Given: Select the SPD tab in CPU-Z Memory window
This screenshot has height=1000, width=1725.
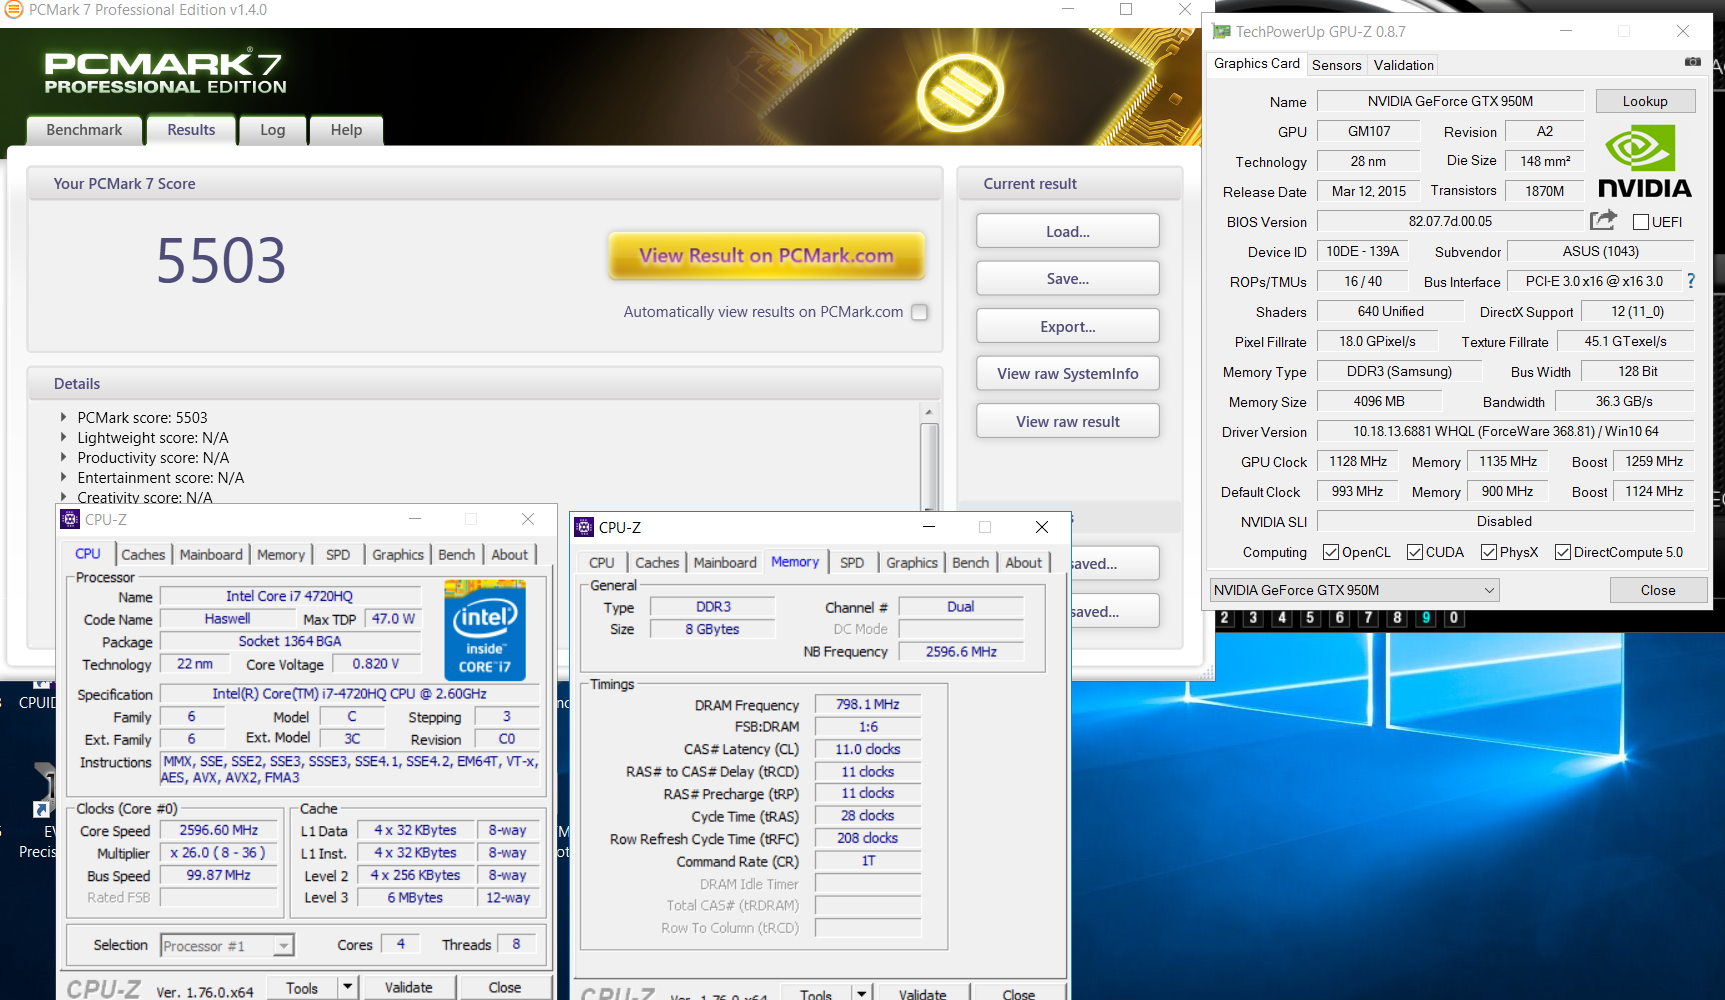Looking at the screenshot, I should pos(852,563).
